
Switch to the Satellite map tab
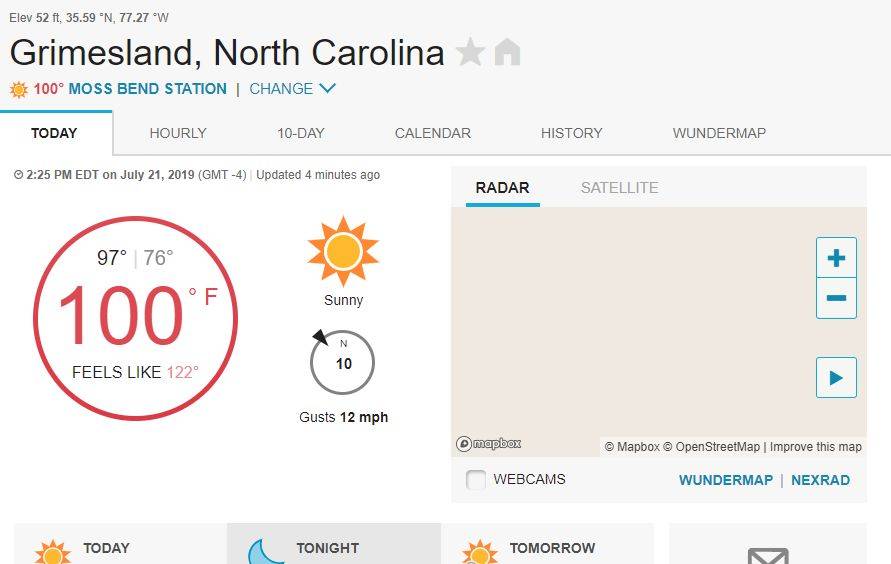click(x=619, y=188)
